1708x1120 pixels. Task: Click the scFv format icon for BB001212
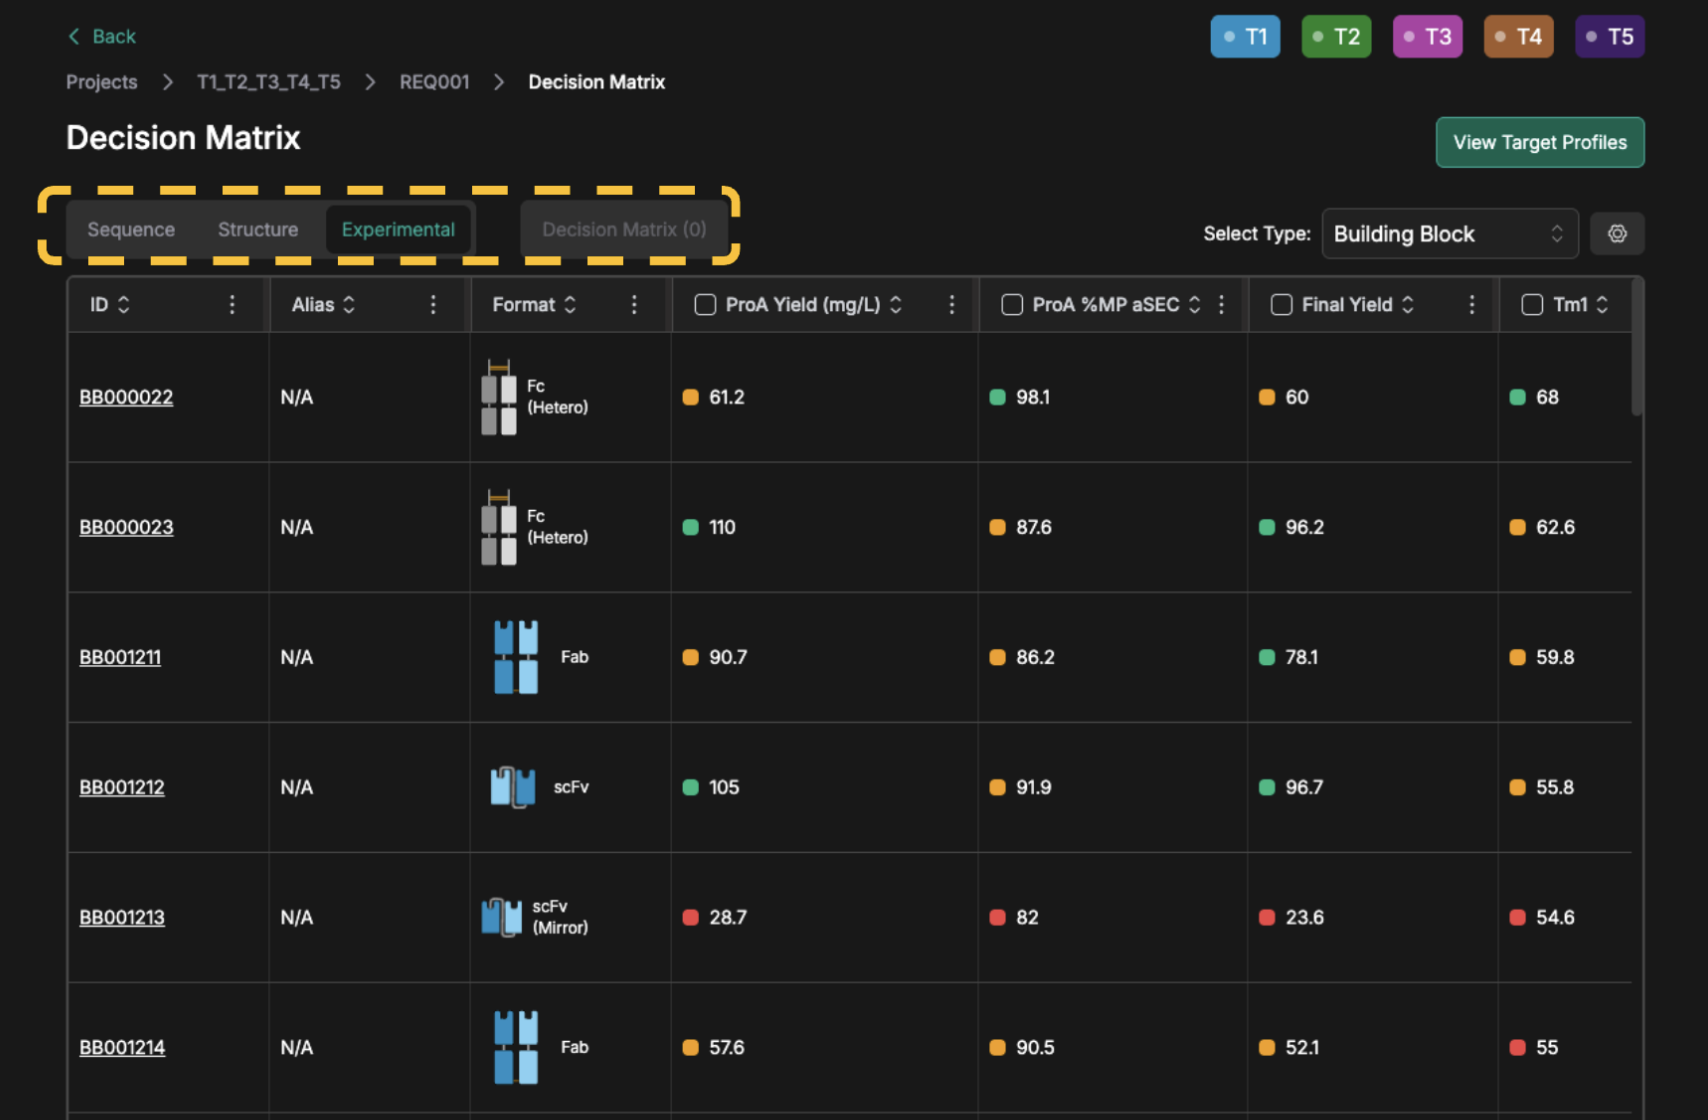point(513,787)
